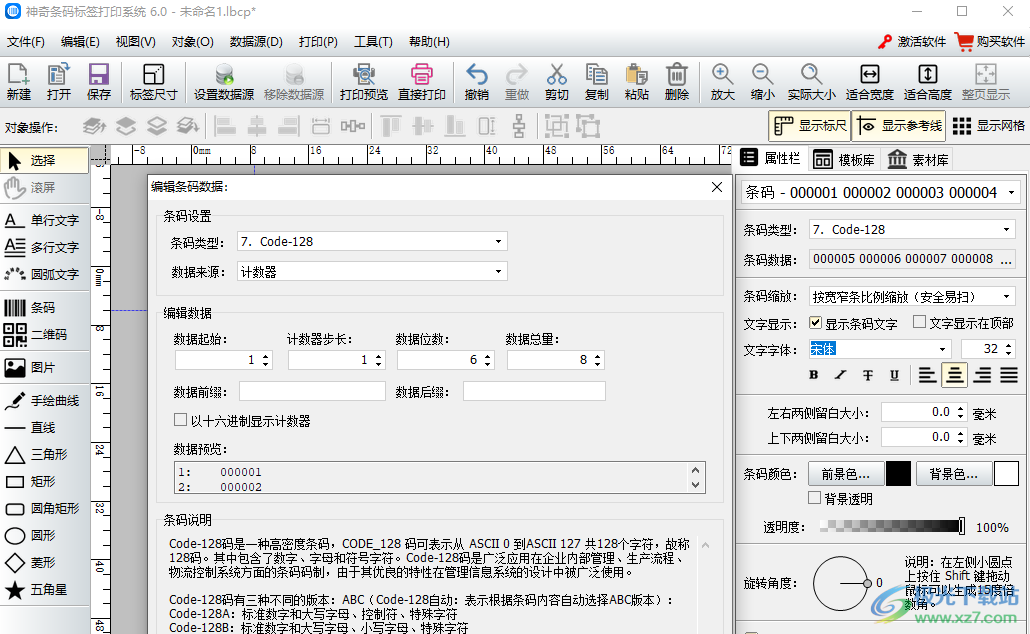Zoom out with 缩小 icon
This screenshot has width=1030, height=634.
[763, 81]
